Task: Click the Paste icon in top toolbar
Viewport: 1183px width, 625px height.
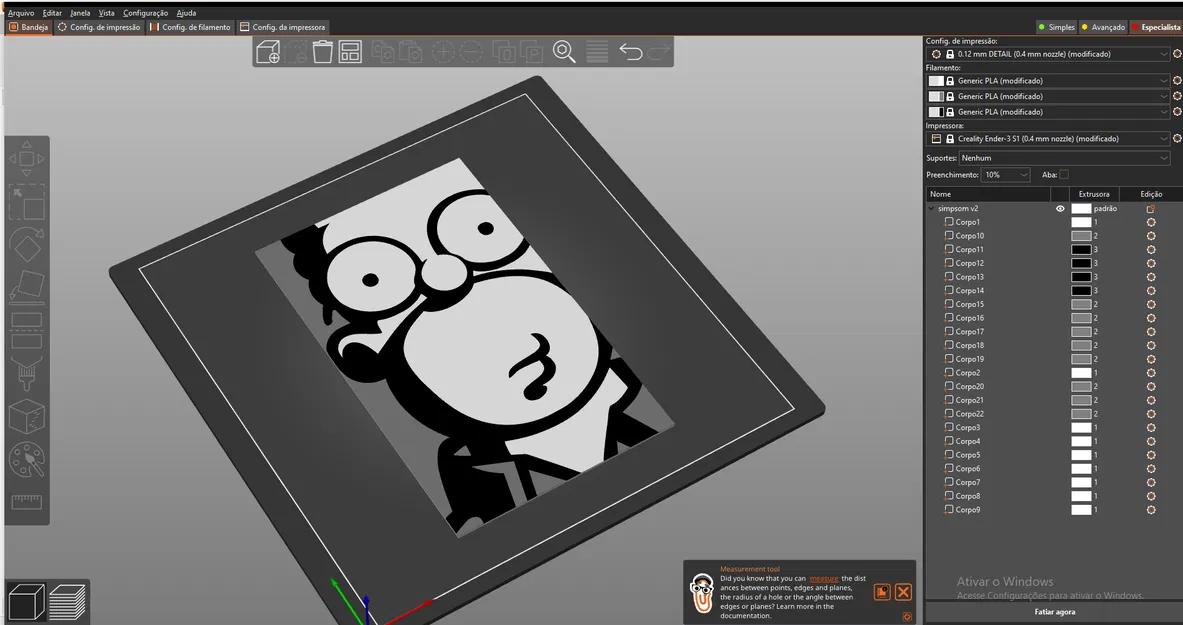Action: [410, 52]
